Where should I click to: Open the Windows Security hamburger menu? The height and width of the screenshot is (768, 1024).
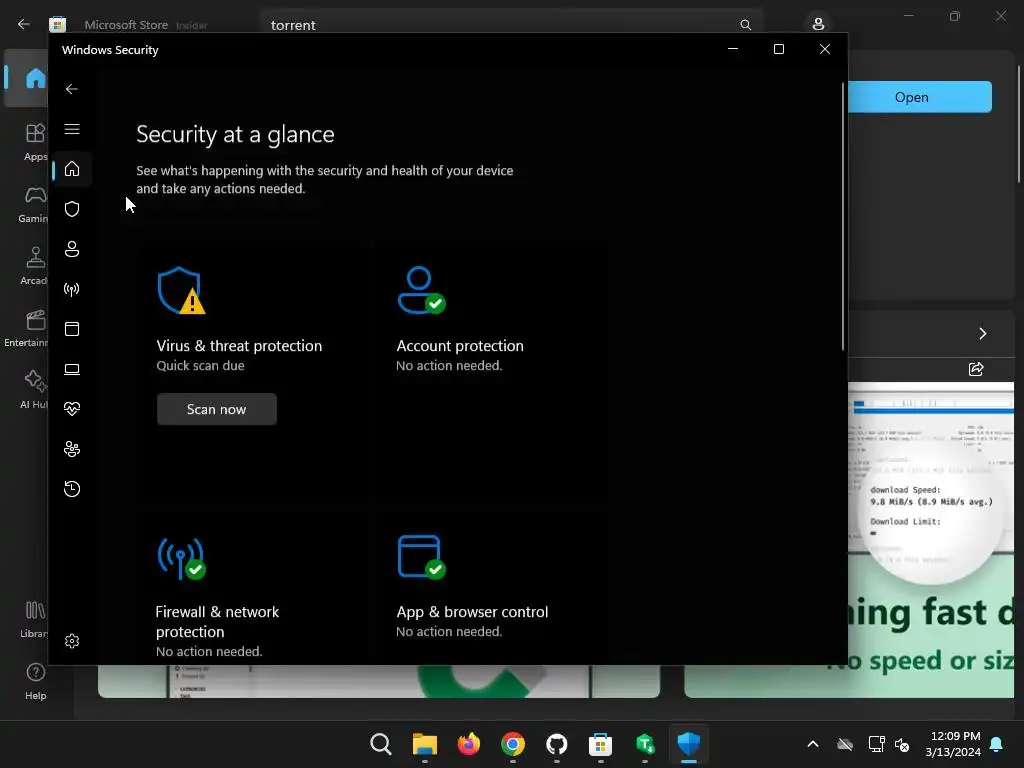[72, 129]
